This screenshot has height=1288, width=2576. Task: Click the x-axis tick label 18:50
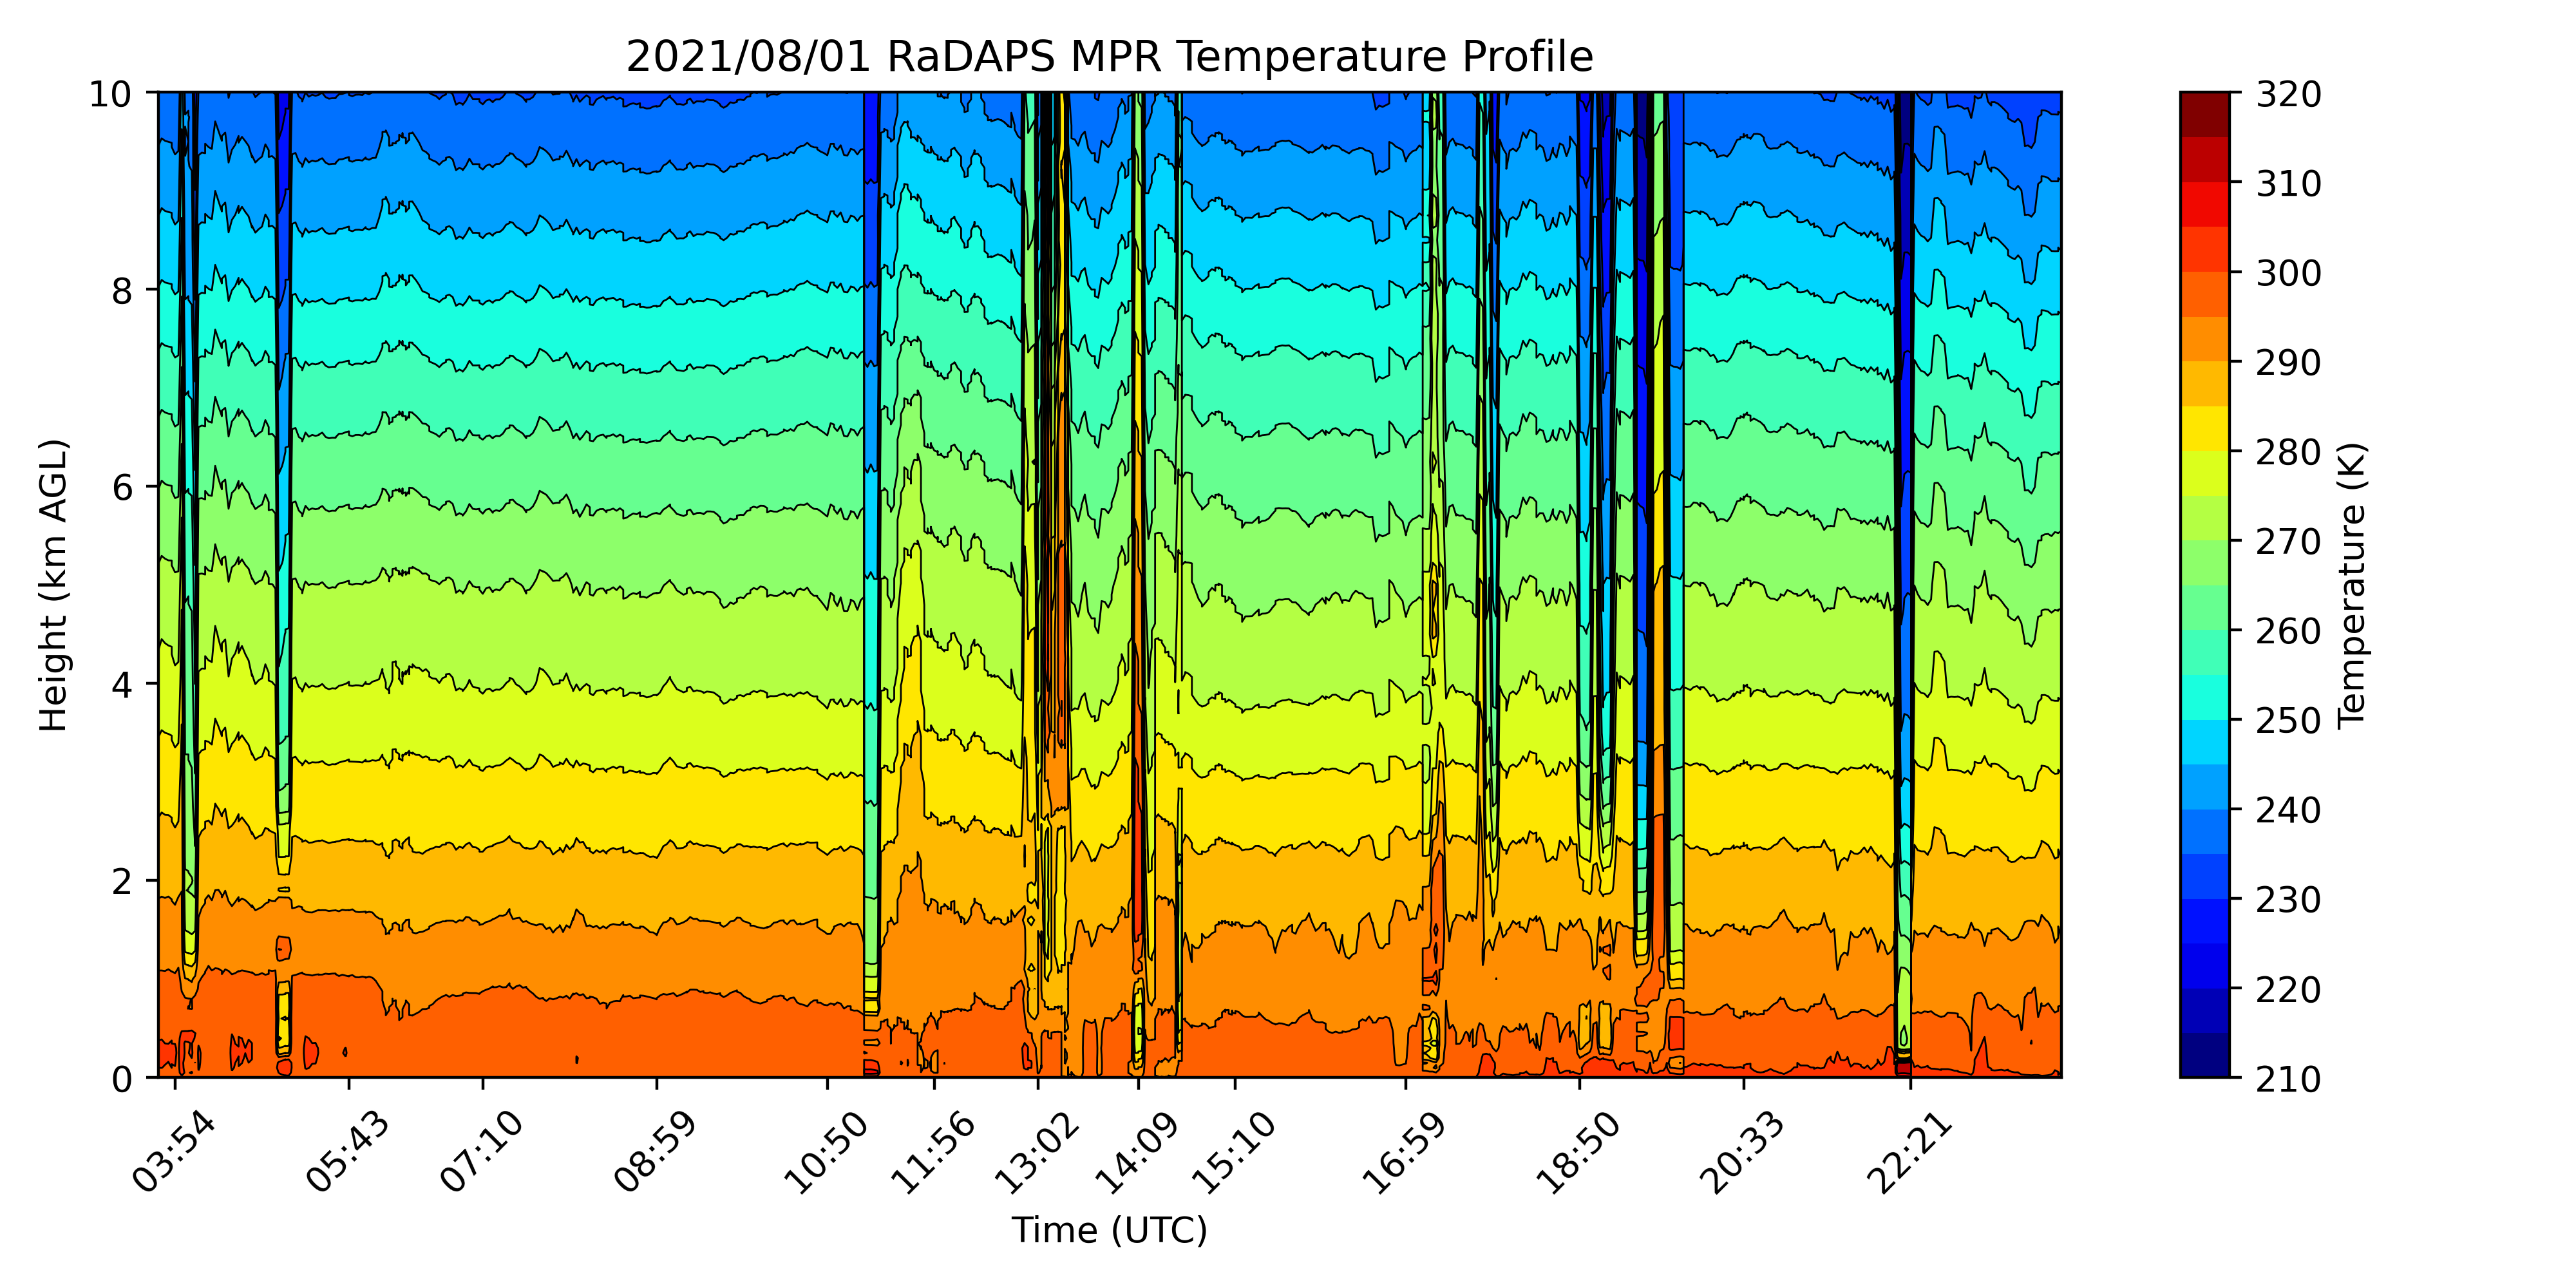tap(1578, 1152)
